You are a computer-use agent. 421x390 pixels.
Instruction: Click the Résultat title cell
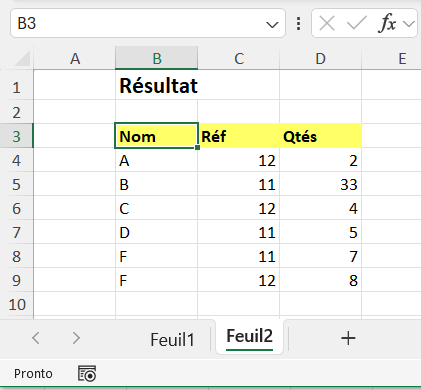point(157,85)
